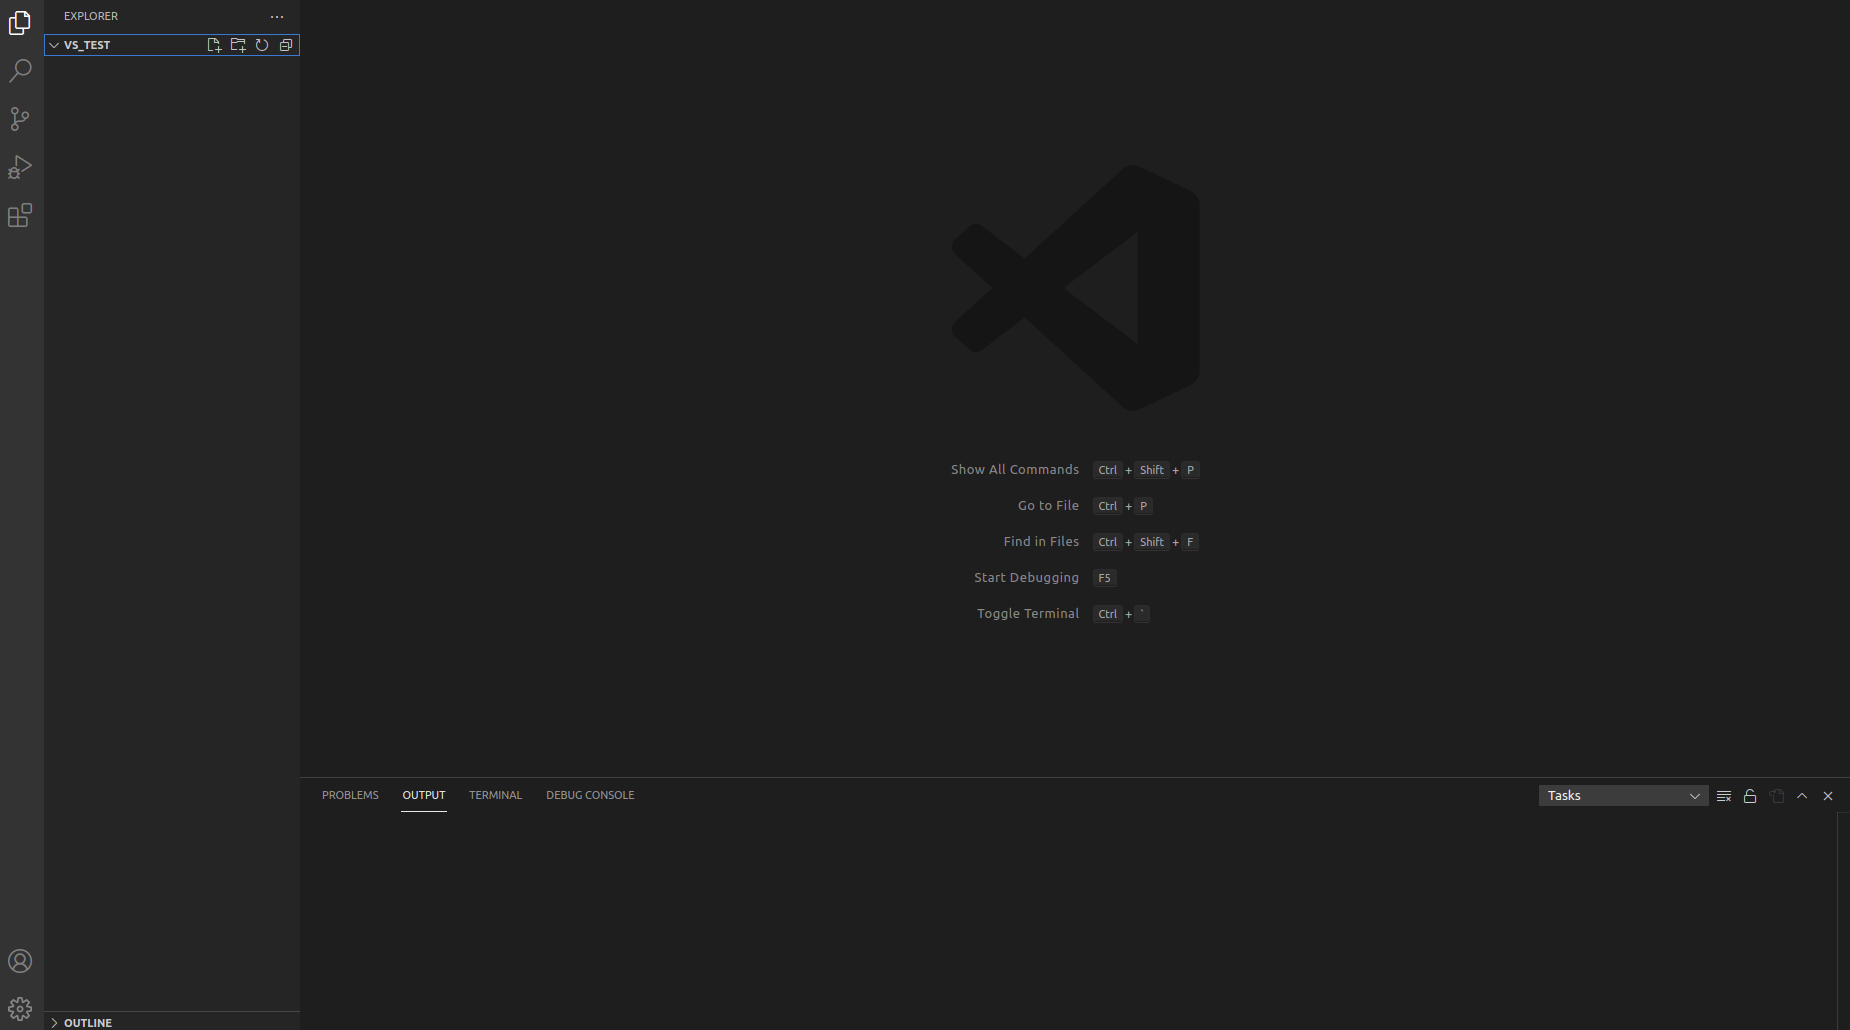Click the Output panel vertical scrollbar
This screenshot has height=1030, width=1850.
pyautogui.click(x=1843, y=921)
